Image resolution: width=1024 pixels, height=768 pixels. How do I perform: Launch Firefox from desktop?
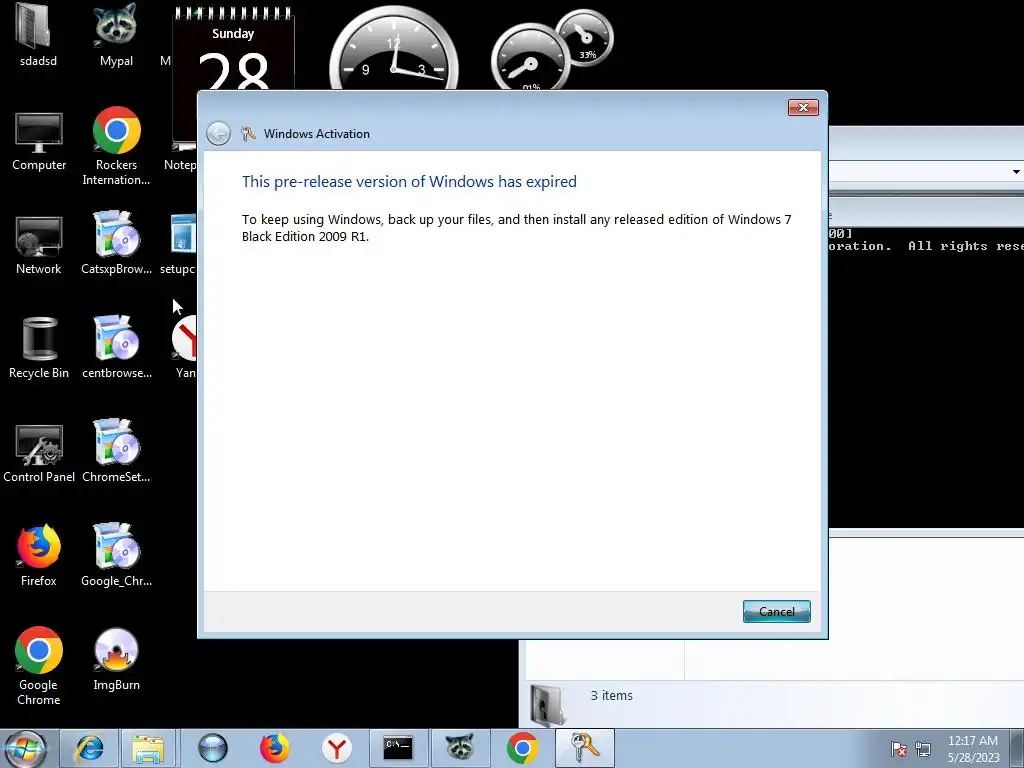click(x=39, y=555)
